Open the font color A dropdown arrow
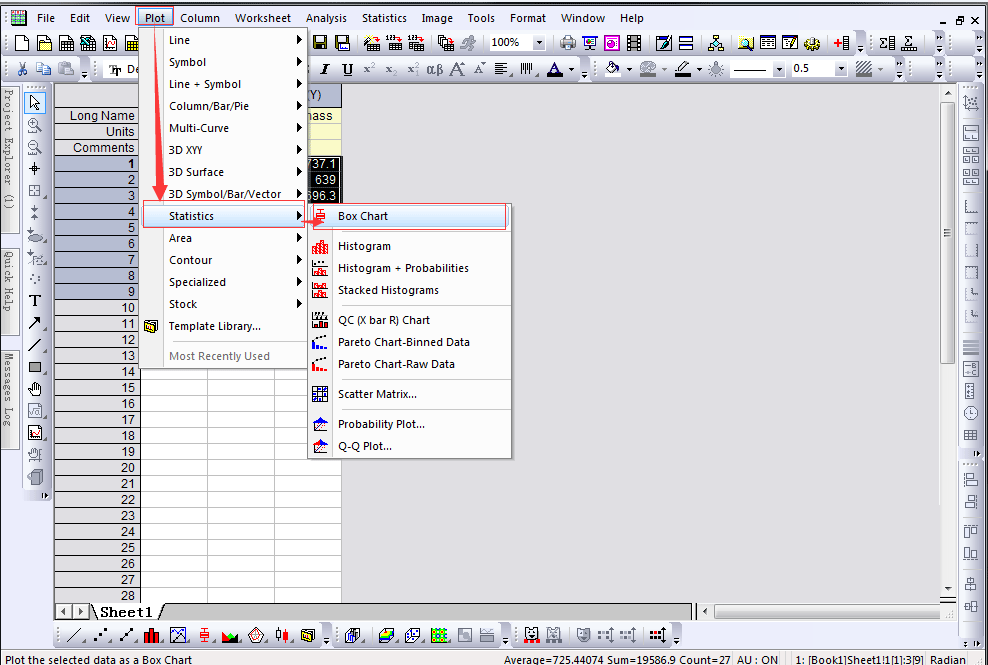Screen dimensions: 988x665 (x=572, y=69)
